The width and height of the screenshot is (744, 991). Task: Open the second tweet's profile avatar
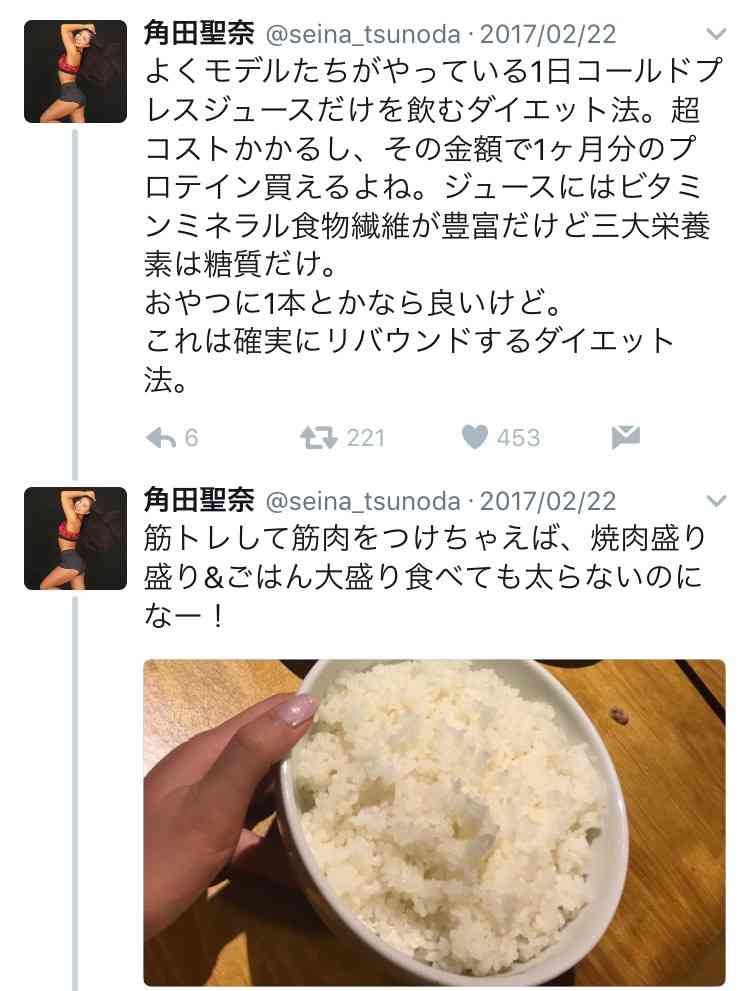75,538
